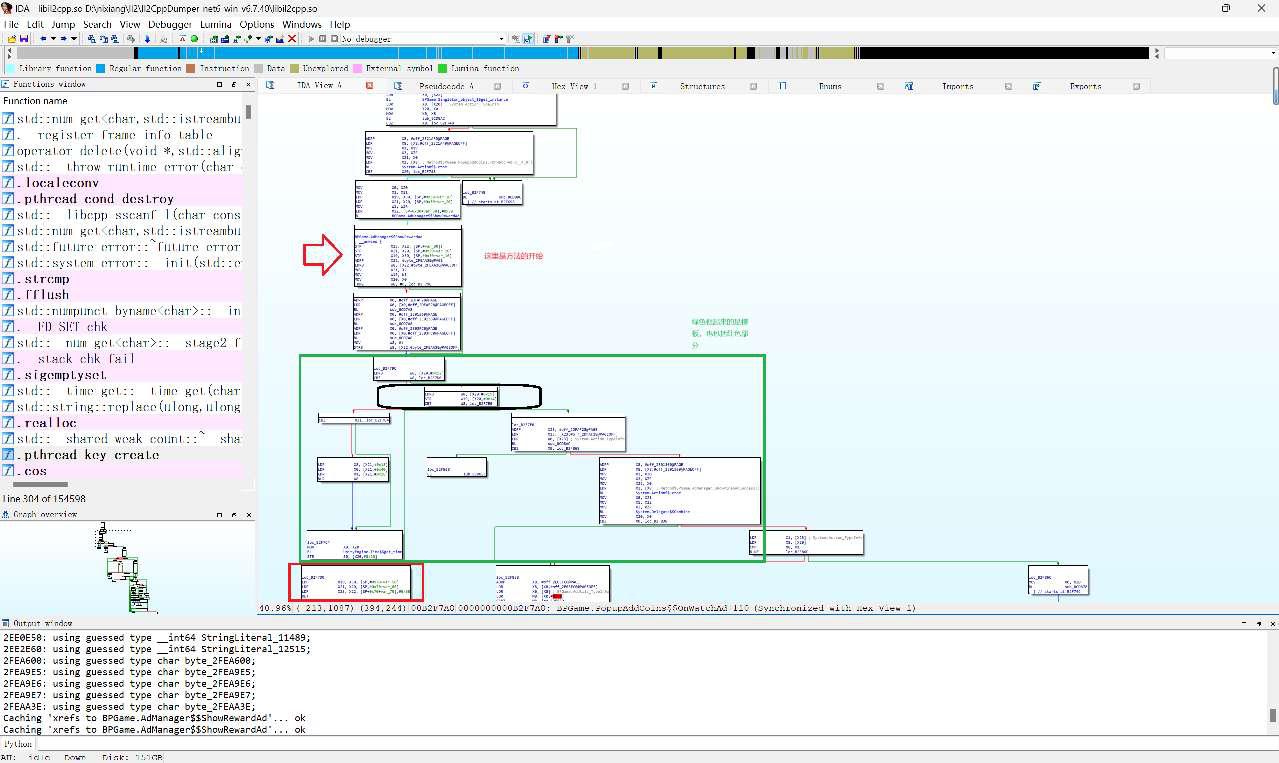Select the '.pthread key create' function row
1279x763 pixels.
[121, 455]
